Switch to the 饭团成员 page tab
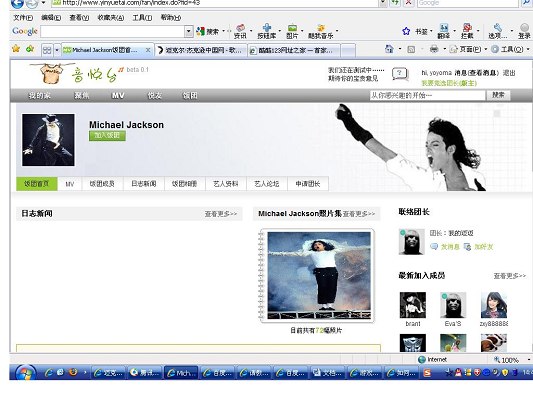 102,184
